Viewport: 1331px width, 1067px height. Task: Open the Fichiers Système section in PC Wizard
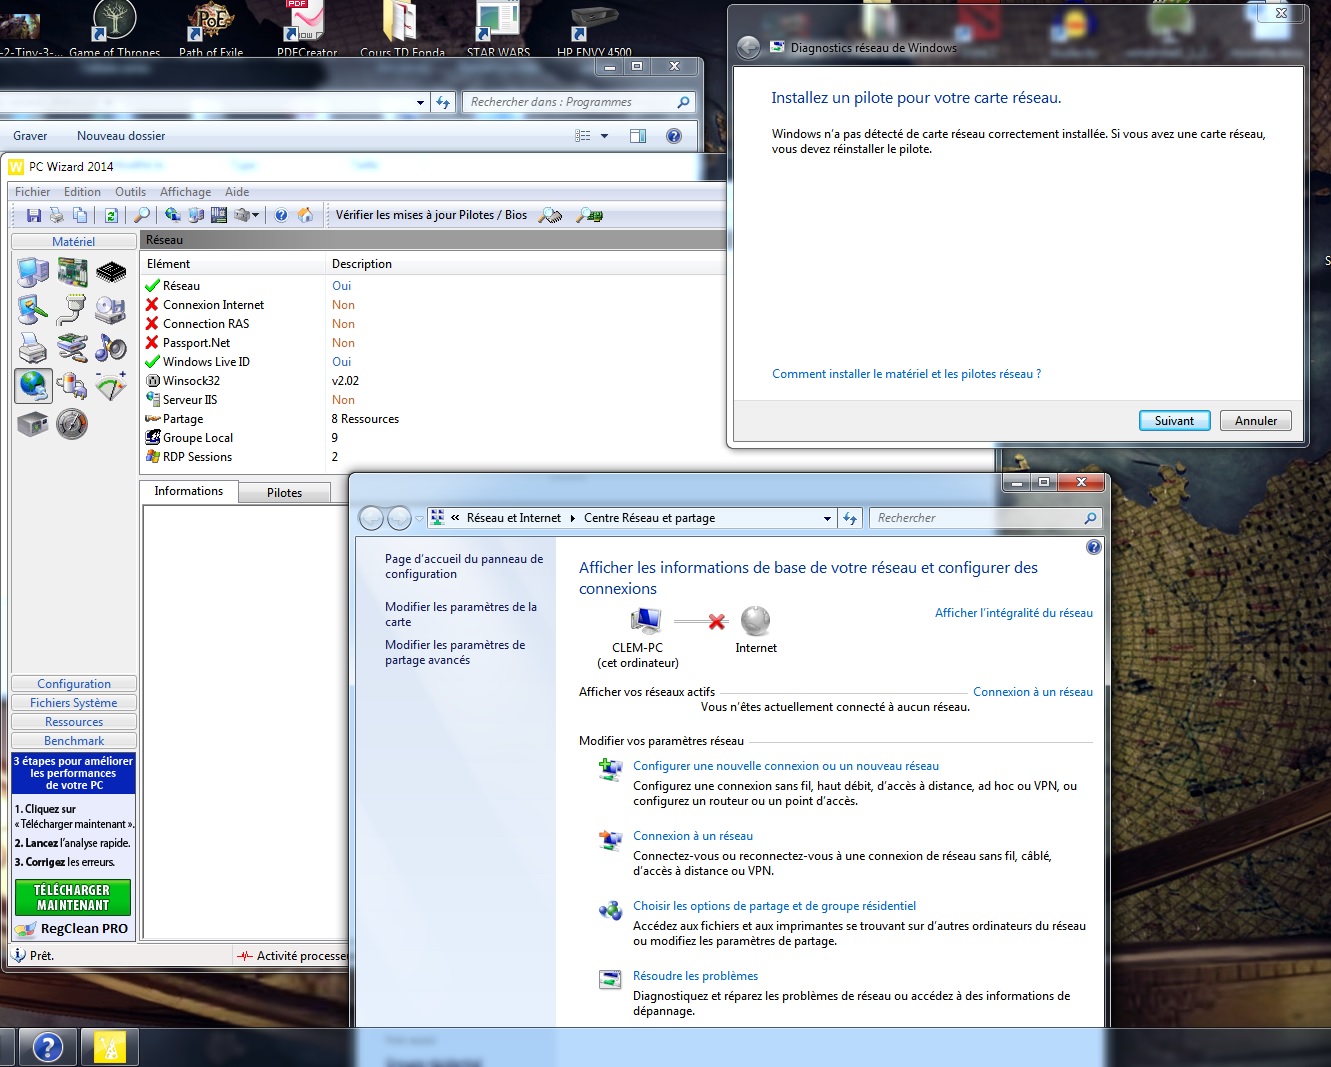(74, 703)
